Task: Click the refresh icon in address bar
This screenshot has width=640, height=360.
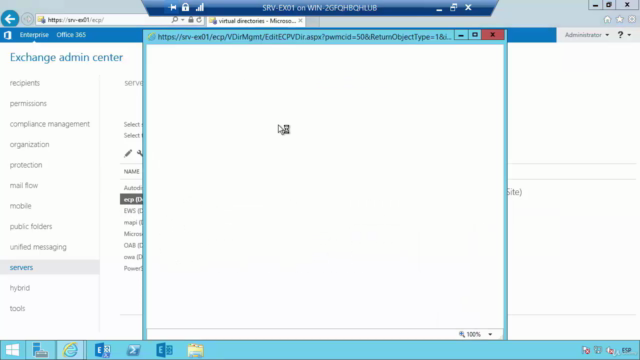Action: pos(199,20)
